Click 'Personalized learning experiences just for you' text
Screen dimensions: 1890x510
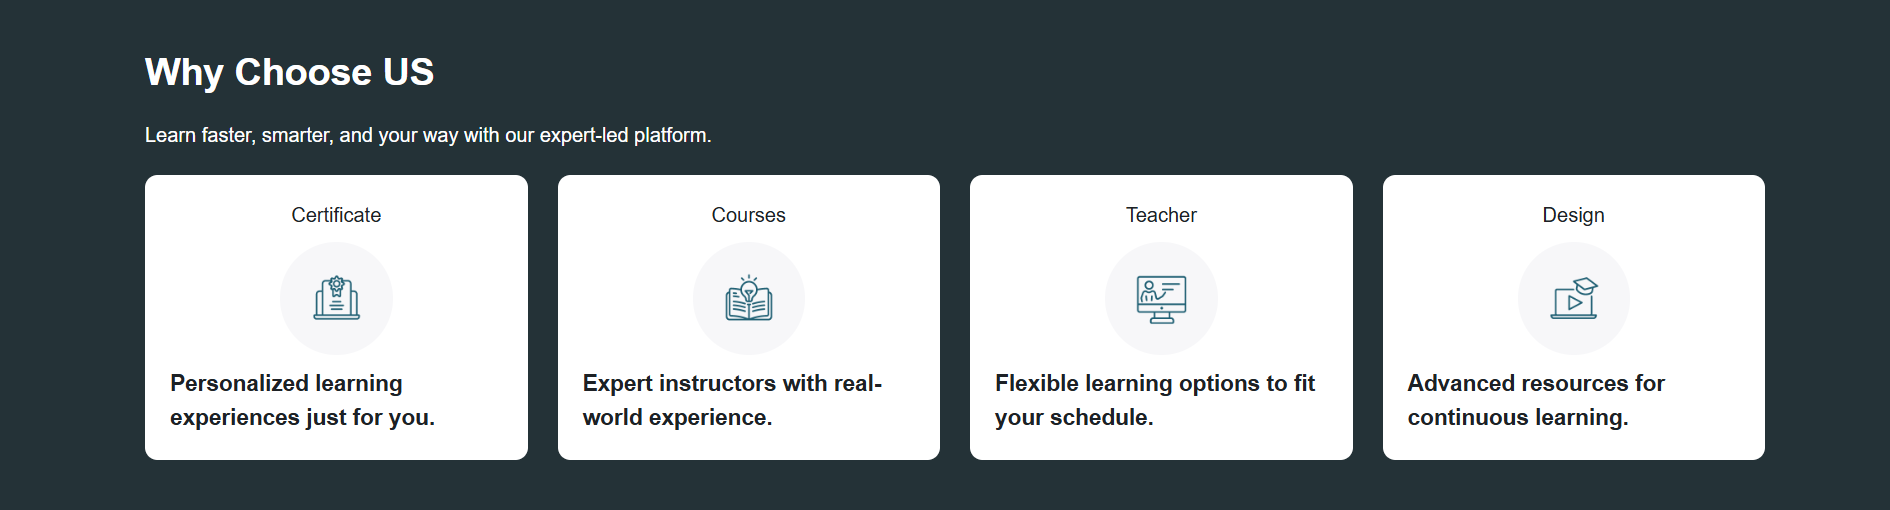point(302,400)
